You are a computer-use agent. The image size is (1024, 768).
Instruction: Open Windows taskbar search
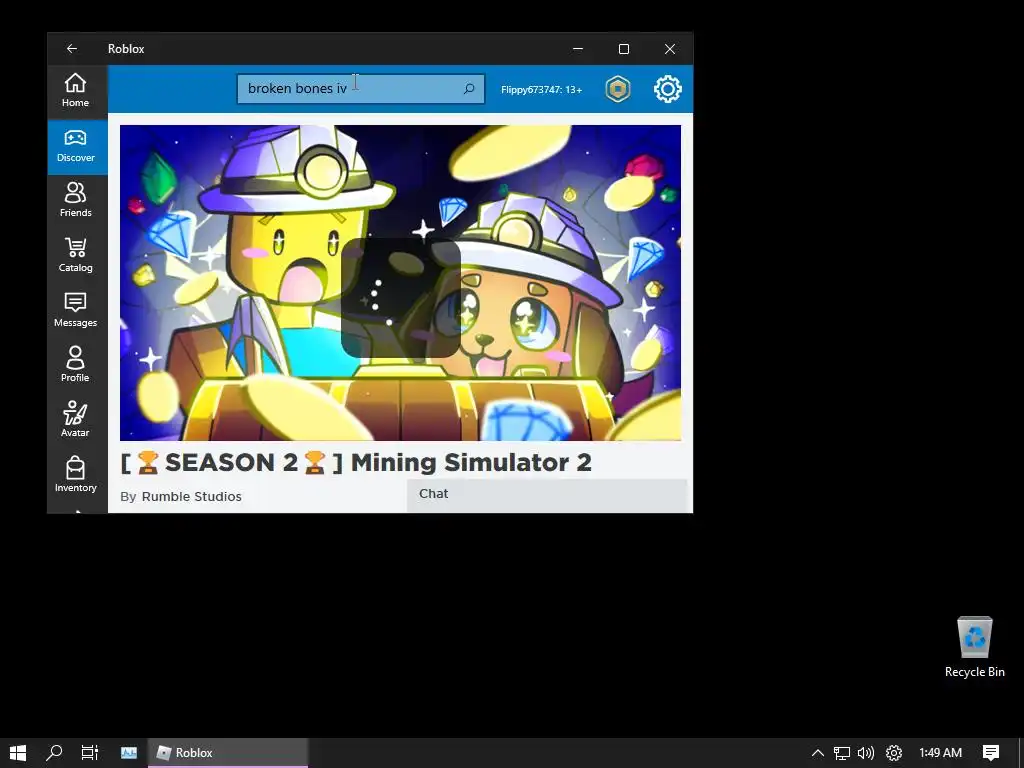pyautogui.click(x=54, y=752)
